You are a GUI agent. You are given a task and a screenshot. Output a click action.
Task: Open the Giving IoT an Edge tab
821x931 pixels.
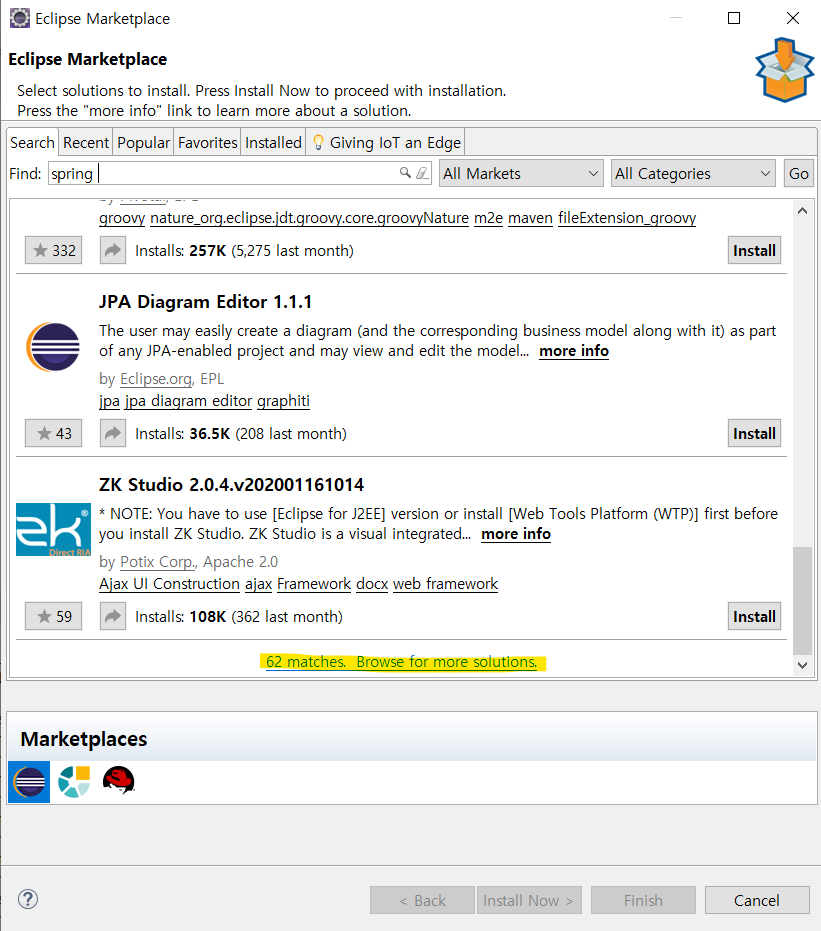(386, 142)
